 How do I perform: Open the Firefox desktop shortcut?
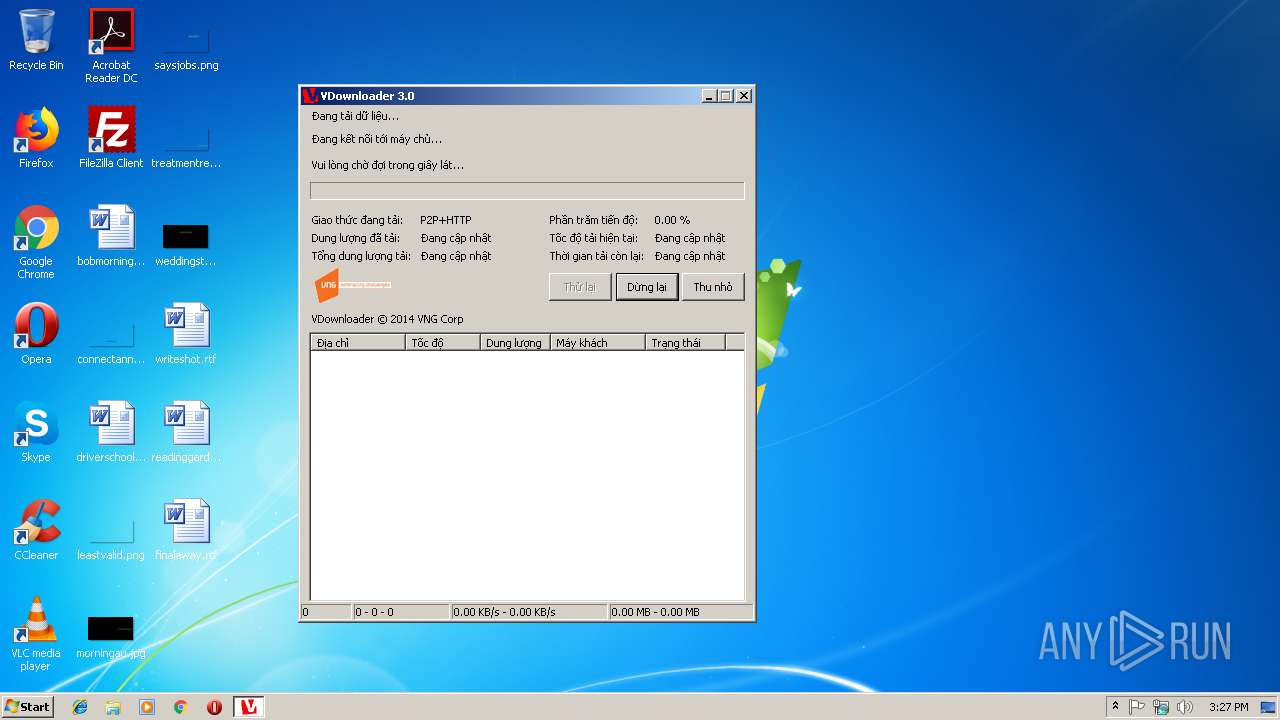click(36, 138)
